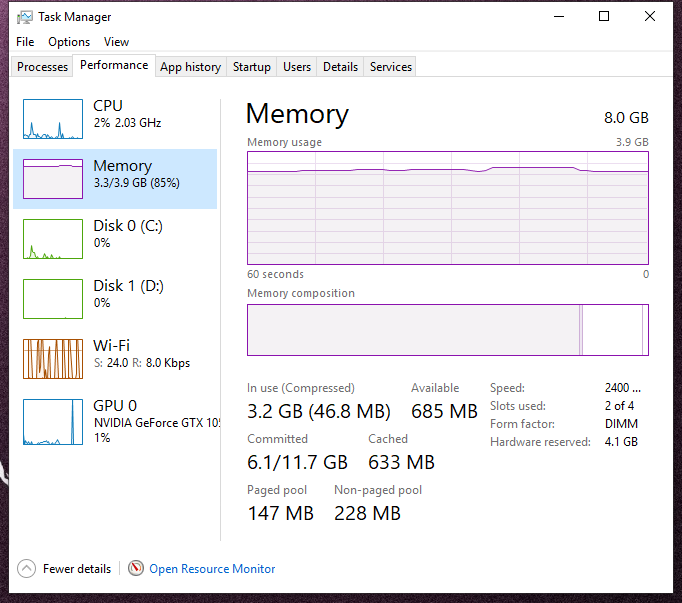Select the CPU usage mini graph
This screenshot has width=682, height=603.
(53, 119)
